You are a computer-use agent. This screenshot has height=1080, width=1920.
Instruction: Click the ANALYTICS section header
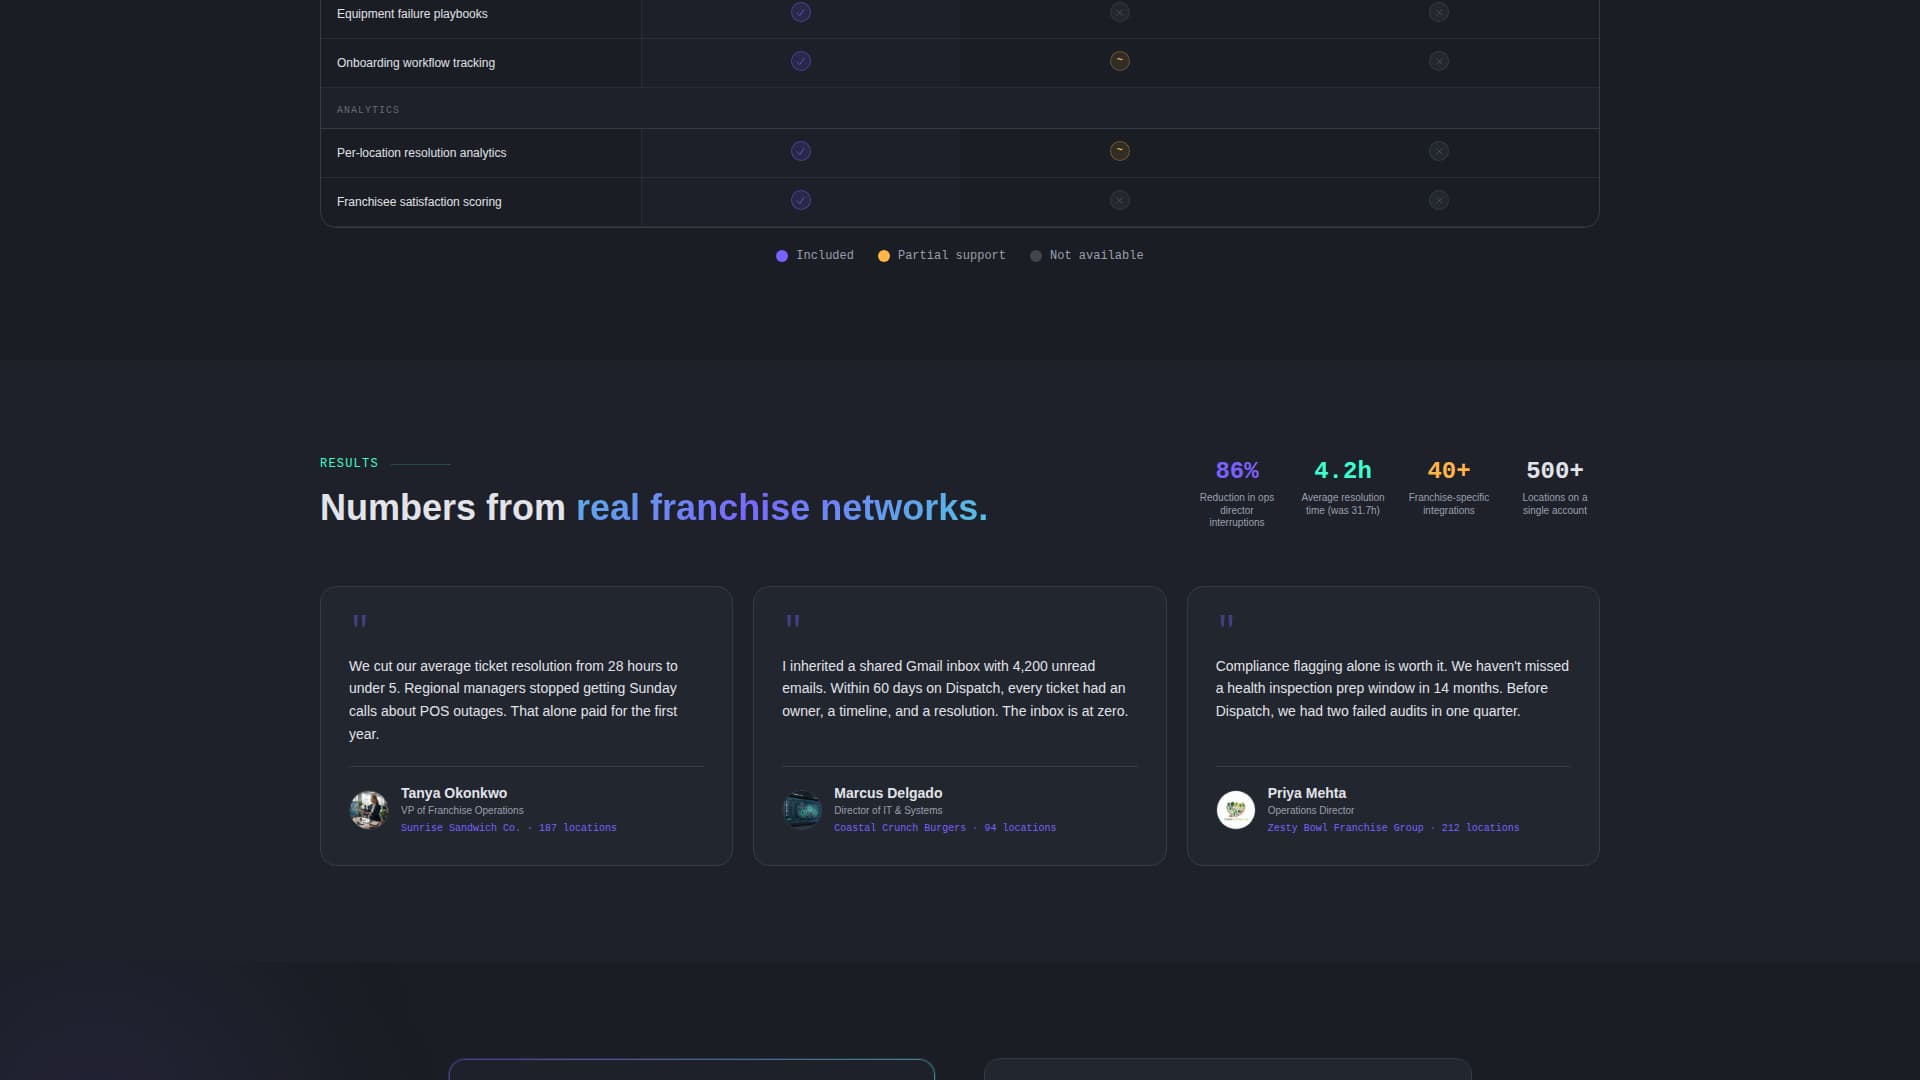[x=368, y=110]
